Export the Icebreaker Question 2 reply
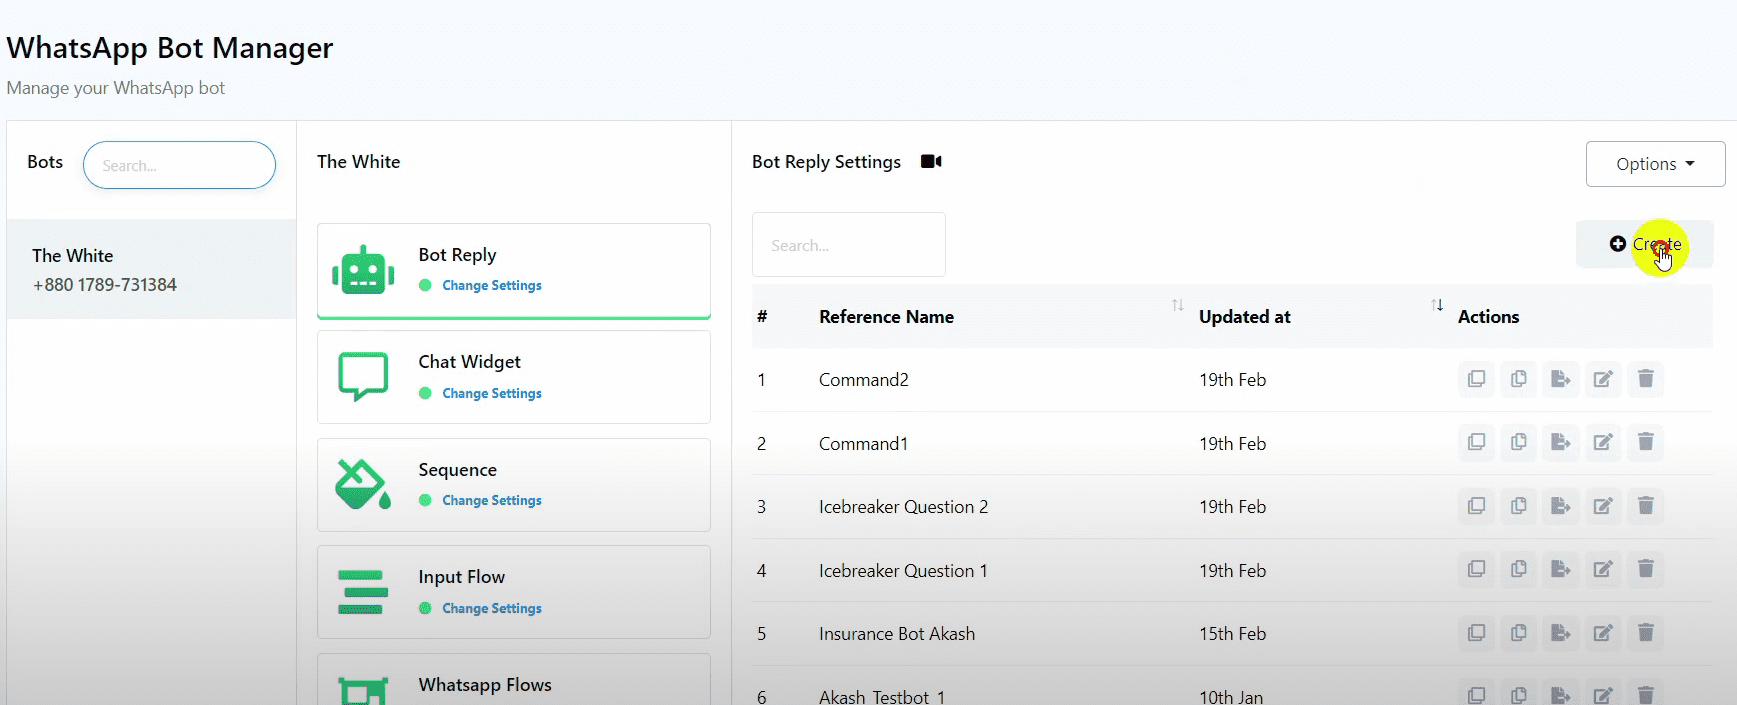 1560,506
